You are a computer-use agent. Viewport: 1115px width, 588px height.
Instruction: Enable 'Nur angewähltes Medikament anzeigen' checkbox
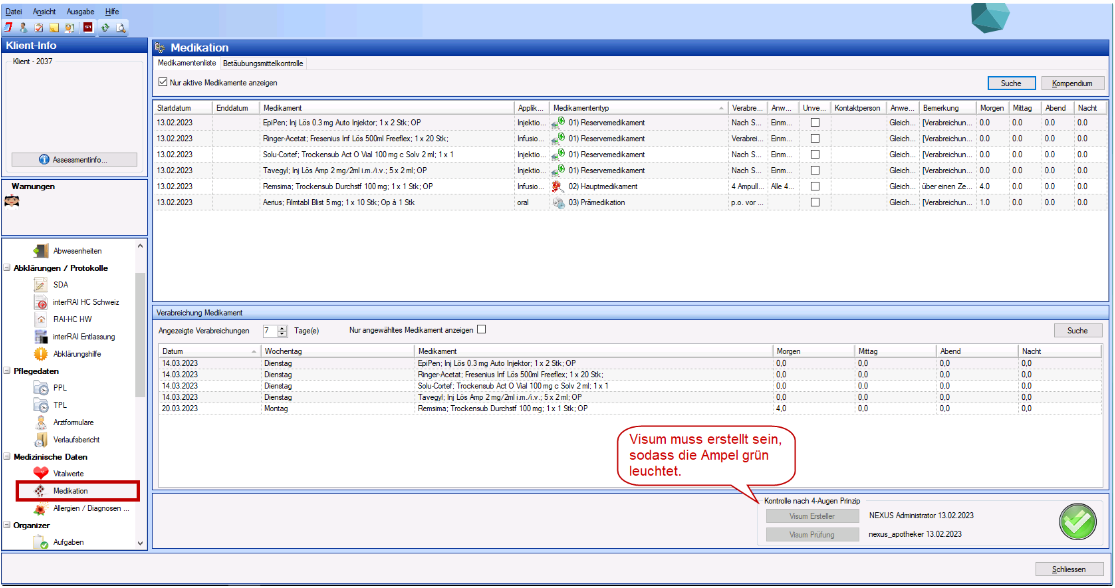point(482,329)
